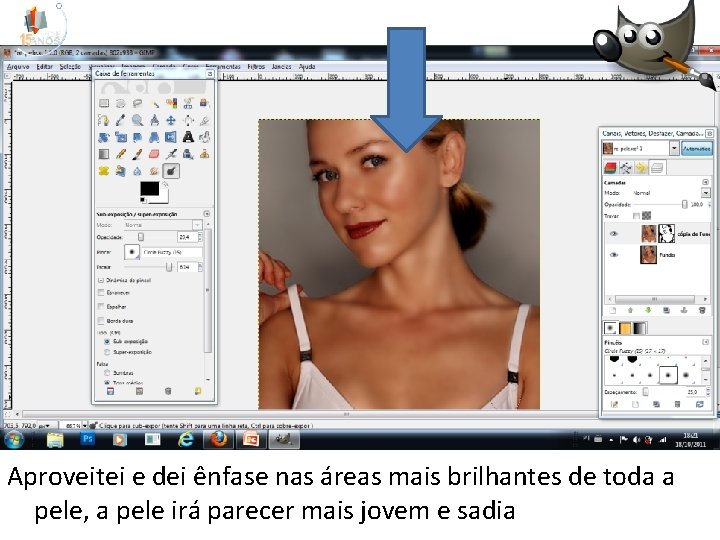
Task: Select the Paths tool
Action: point(104,120)
